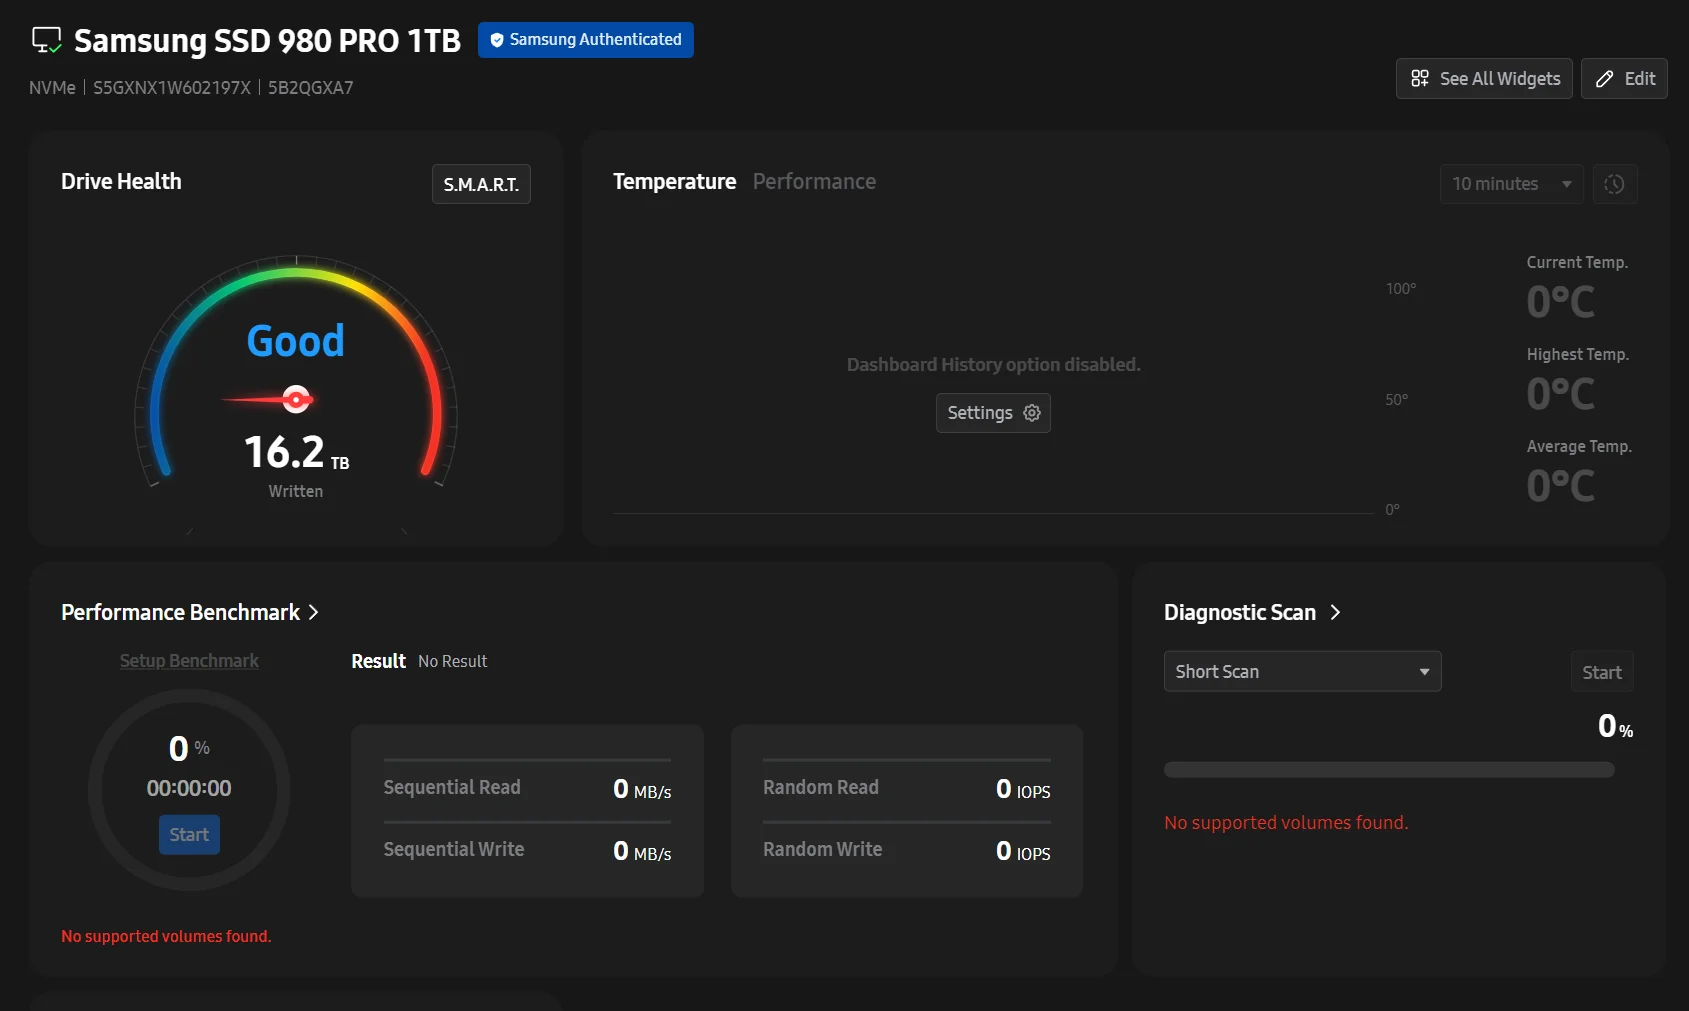The image size is (1689, 1011).
Task: Start the performance benchmark
Action: point(189,835)
